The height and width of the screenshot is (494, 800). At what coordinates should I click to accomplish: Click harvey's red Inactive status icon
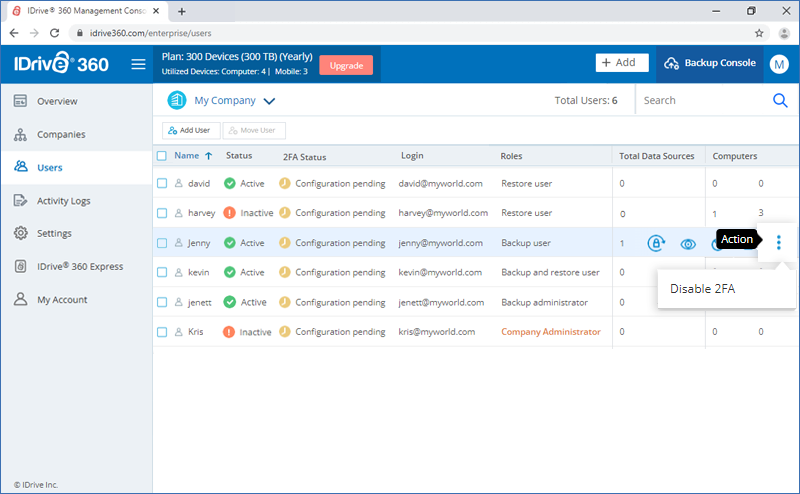click(x=230, y=213)
